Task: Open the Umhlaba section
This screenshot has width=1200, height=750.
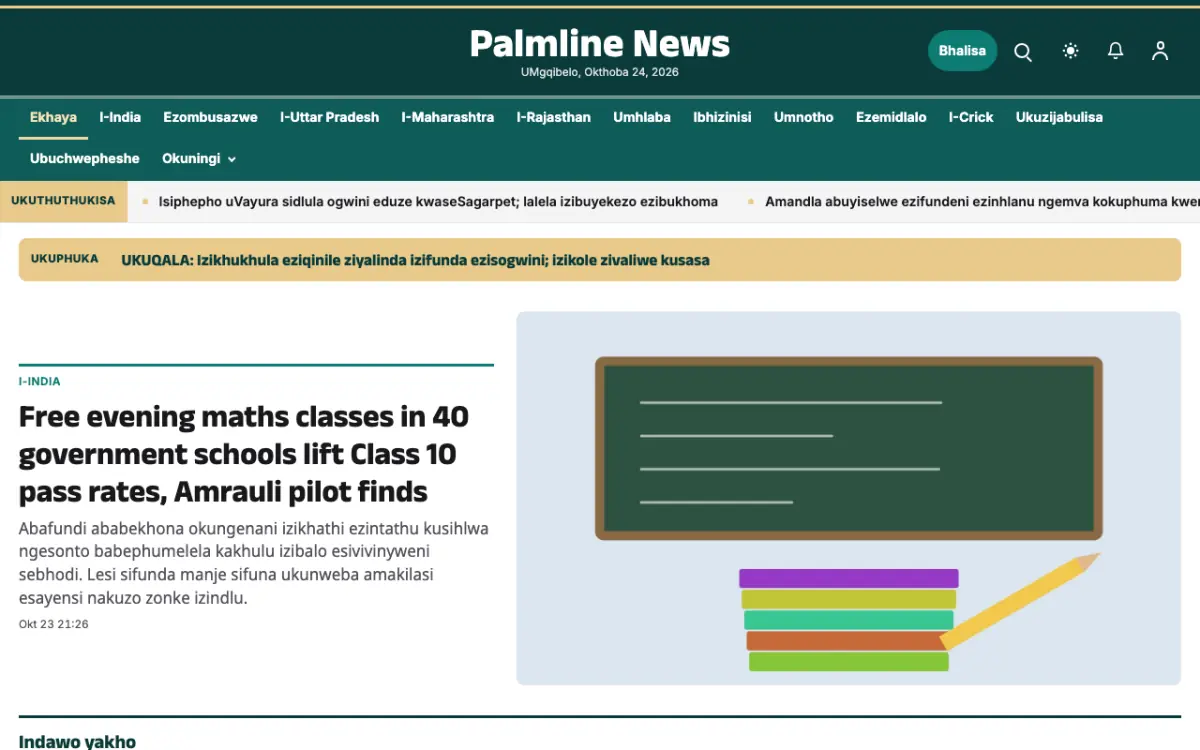Action: [x=642, y=117]
